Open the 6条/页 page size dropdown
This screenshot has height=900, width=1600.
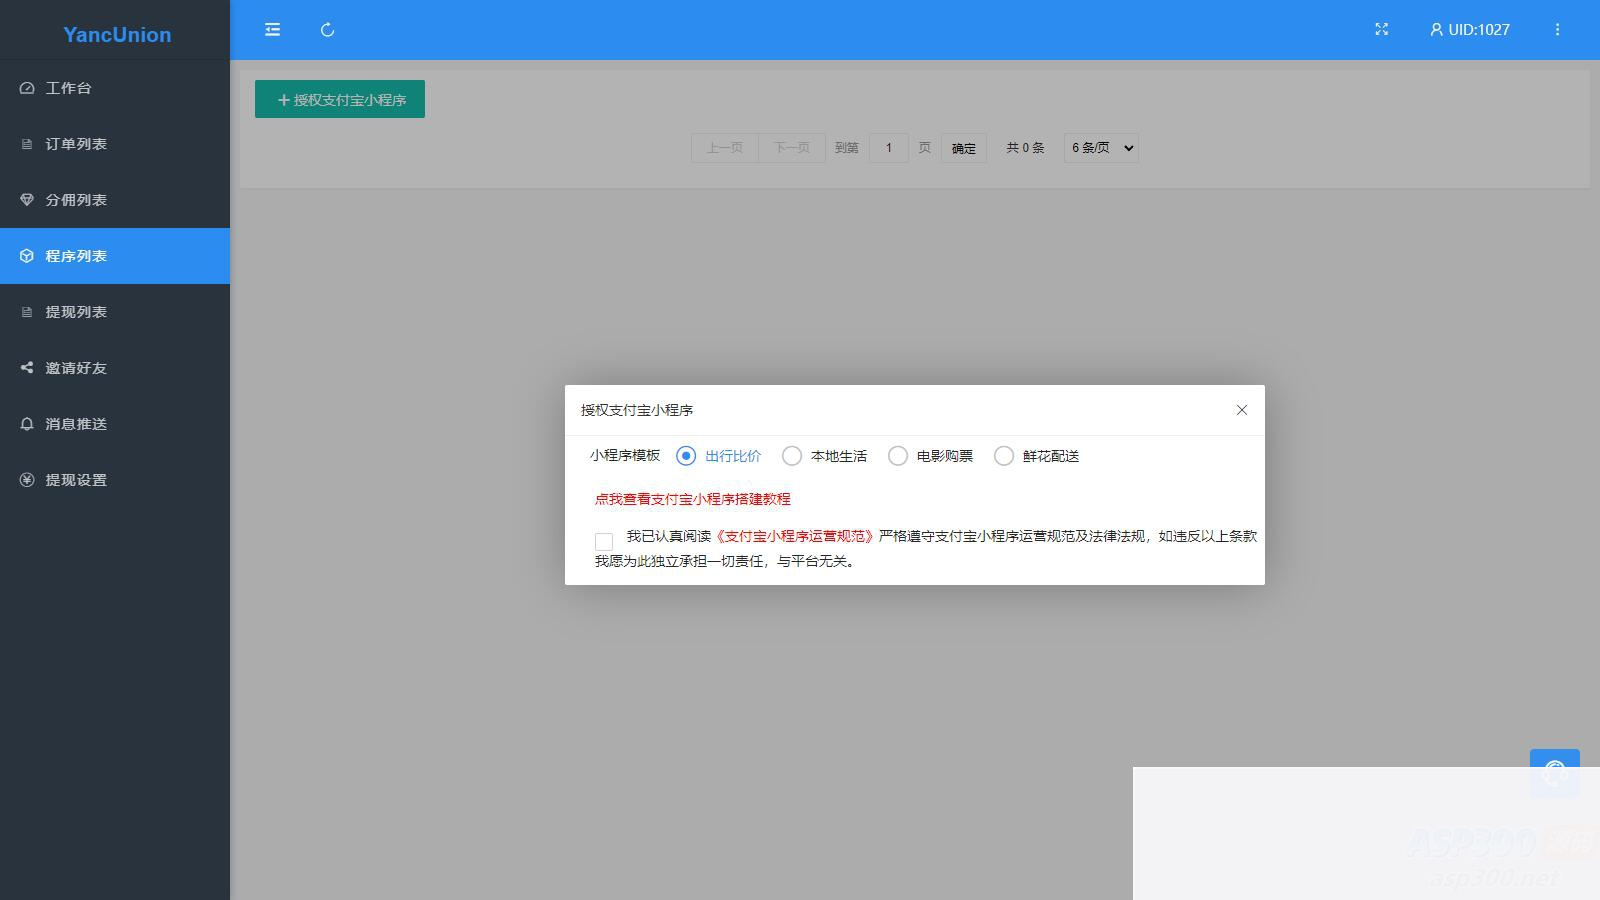(x=1100, y=147)
